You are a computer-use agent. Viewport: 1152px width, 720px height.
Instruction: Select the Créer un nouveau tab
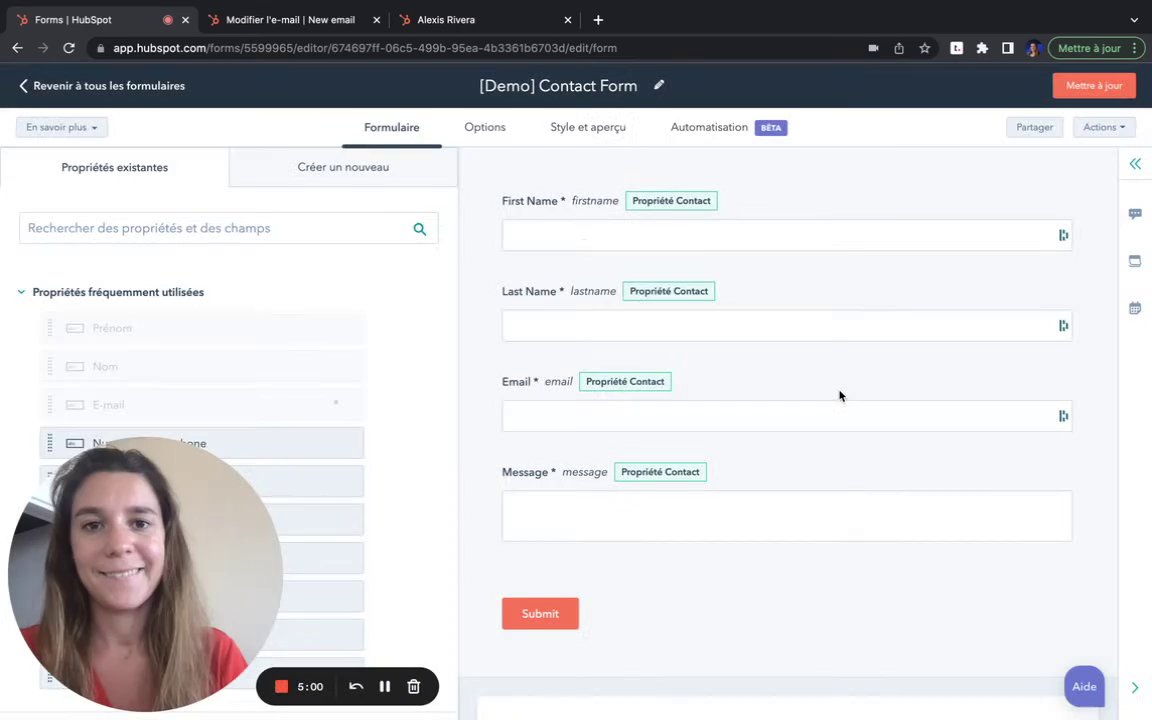click(343, 167)
